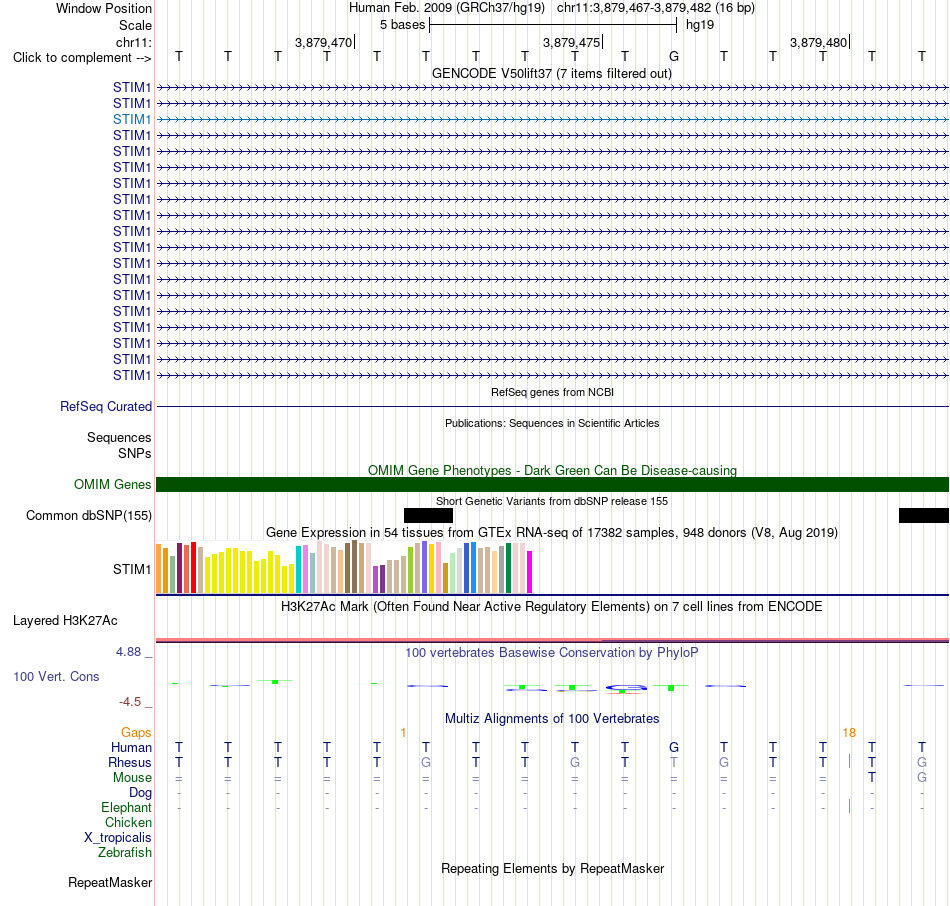Screen dimensions: 950x906
Task: Click the Zebrafish alignment row label
Action: click(x=125, y=852)
